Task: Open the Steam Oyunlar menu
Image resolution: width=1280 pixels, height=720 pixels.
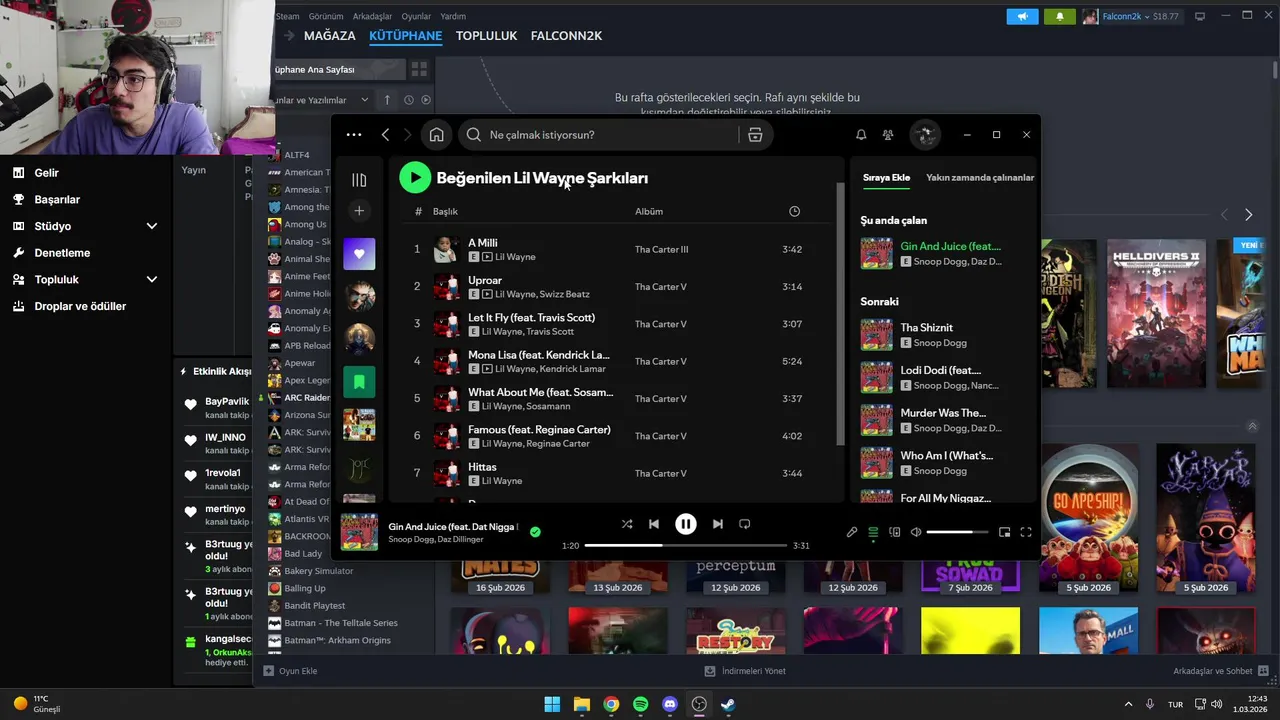Action: click(x=416, y=16)
